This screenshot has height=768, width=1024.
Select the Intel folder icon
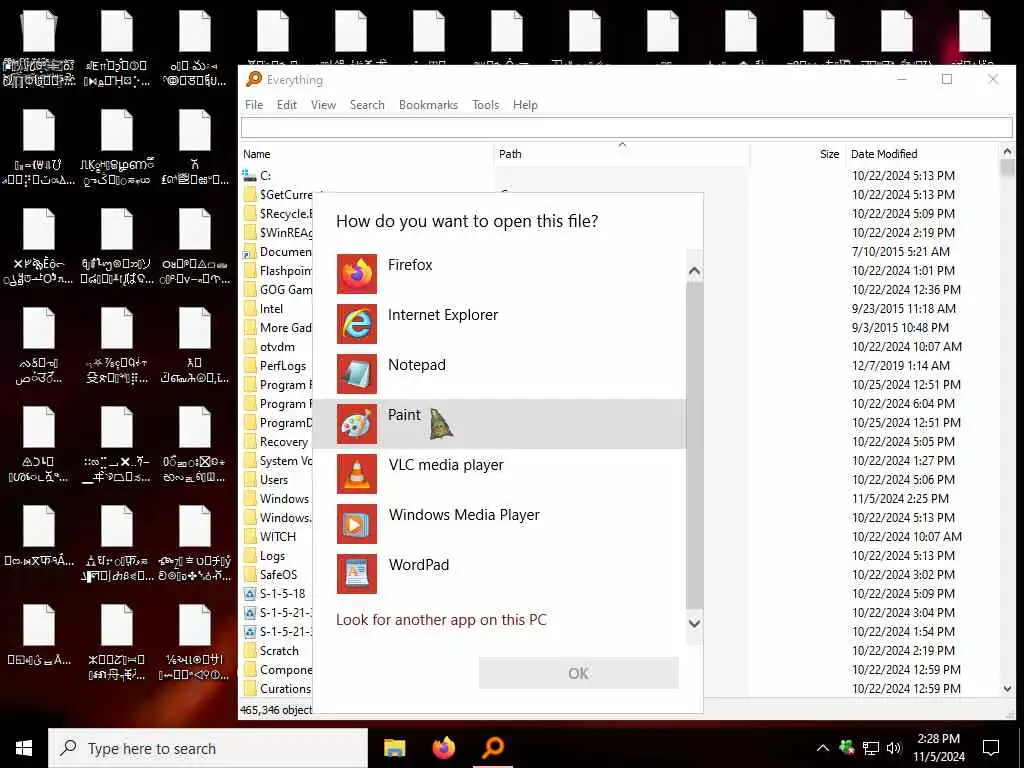(249, 308)
